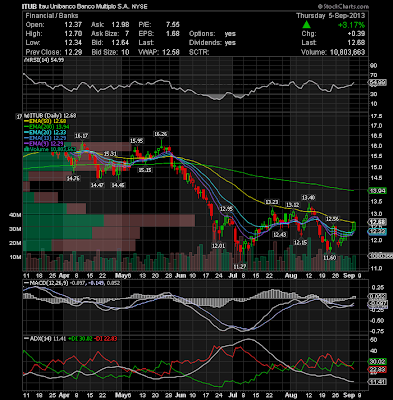The width and height of the screenshot is (393, 400).
Task: Click the '14.45' price low label
Action: (x=118, y=185)
